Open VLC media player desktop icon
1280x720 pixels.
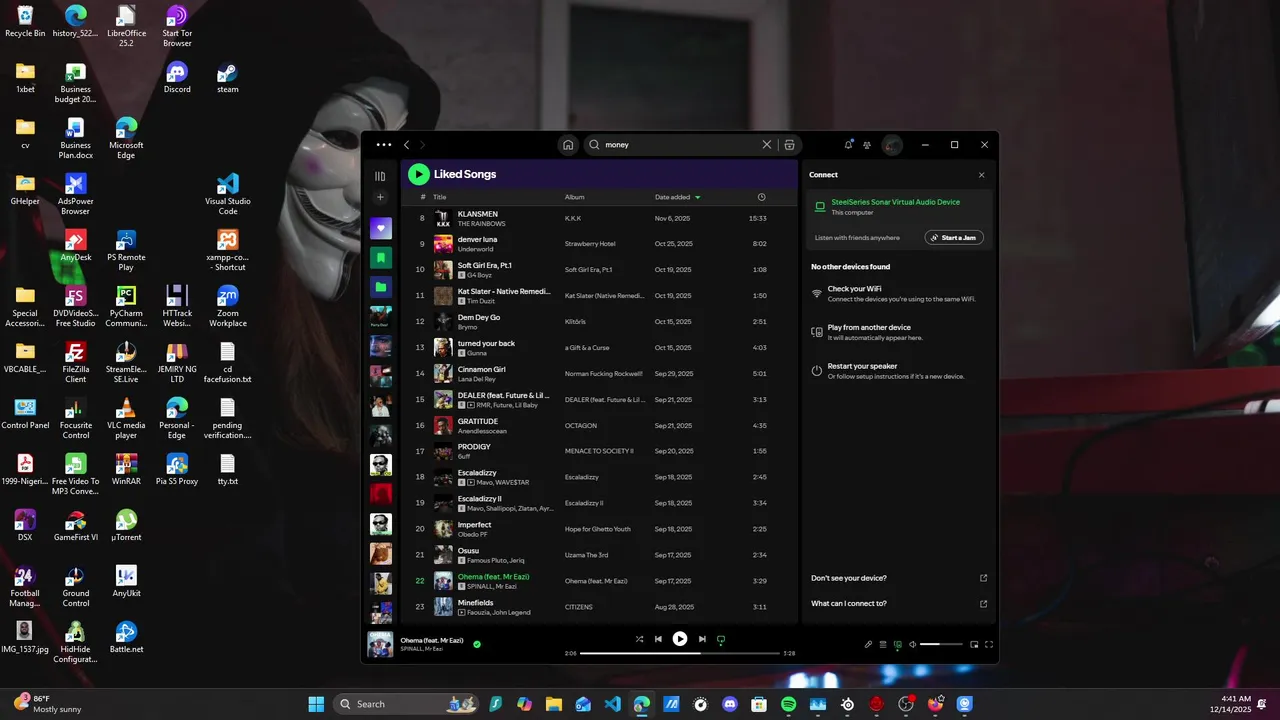126,418
